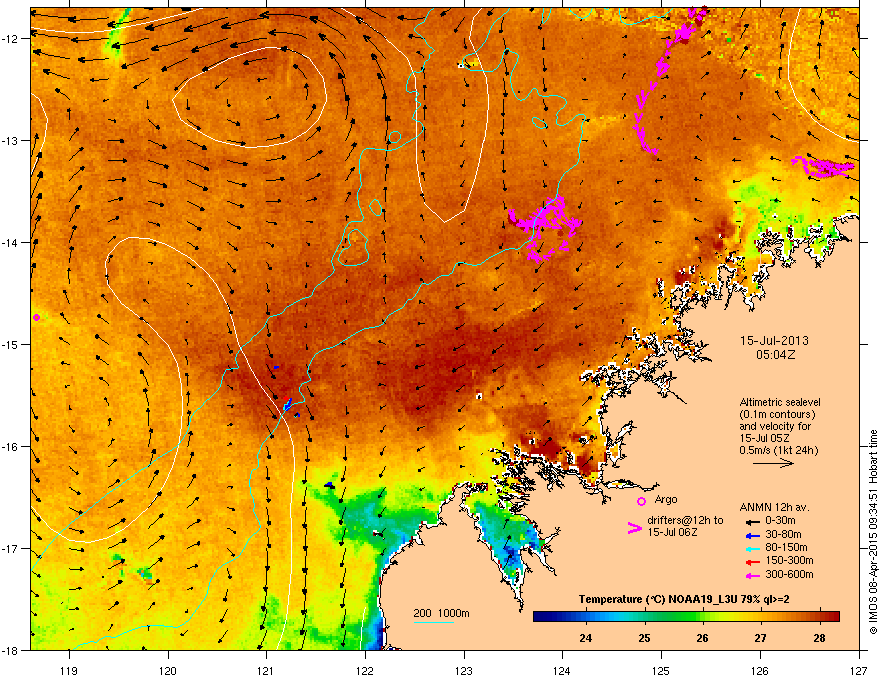
Task: Click the blue ANMN marker near 121.7, -16.4
Action: click(x=329, y=485)
